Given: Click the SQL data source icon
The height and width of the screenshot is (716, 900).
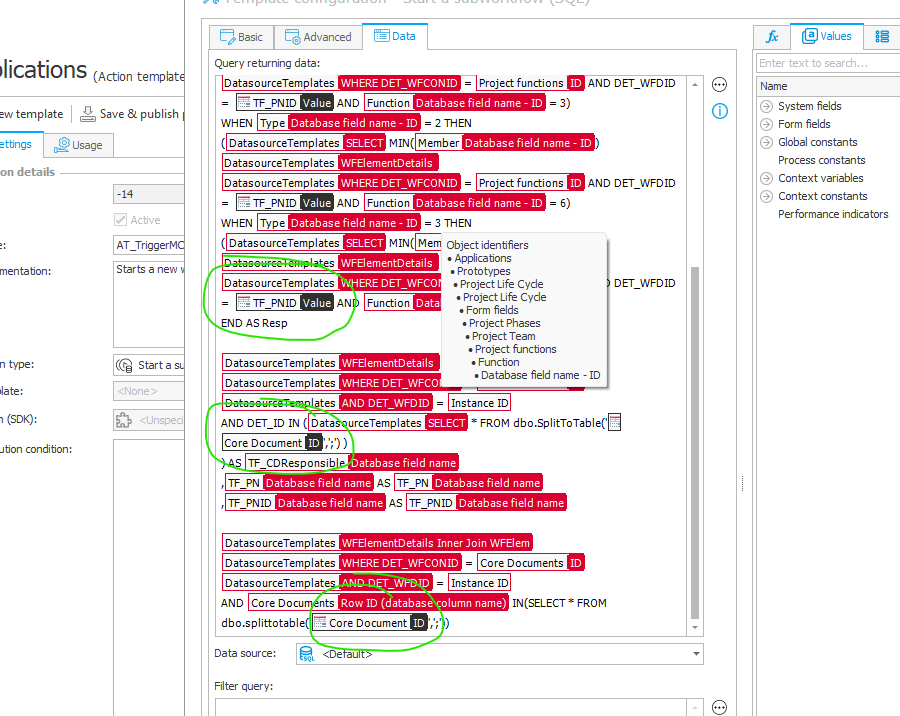Looking at the screenshot, I should click(x=307, y=654).
